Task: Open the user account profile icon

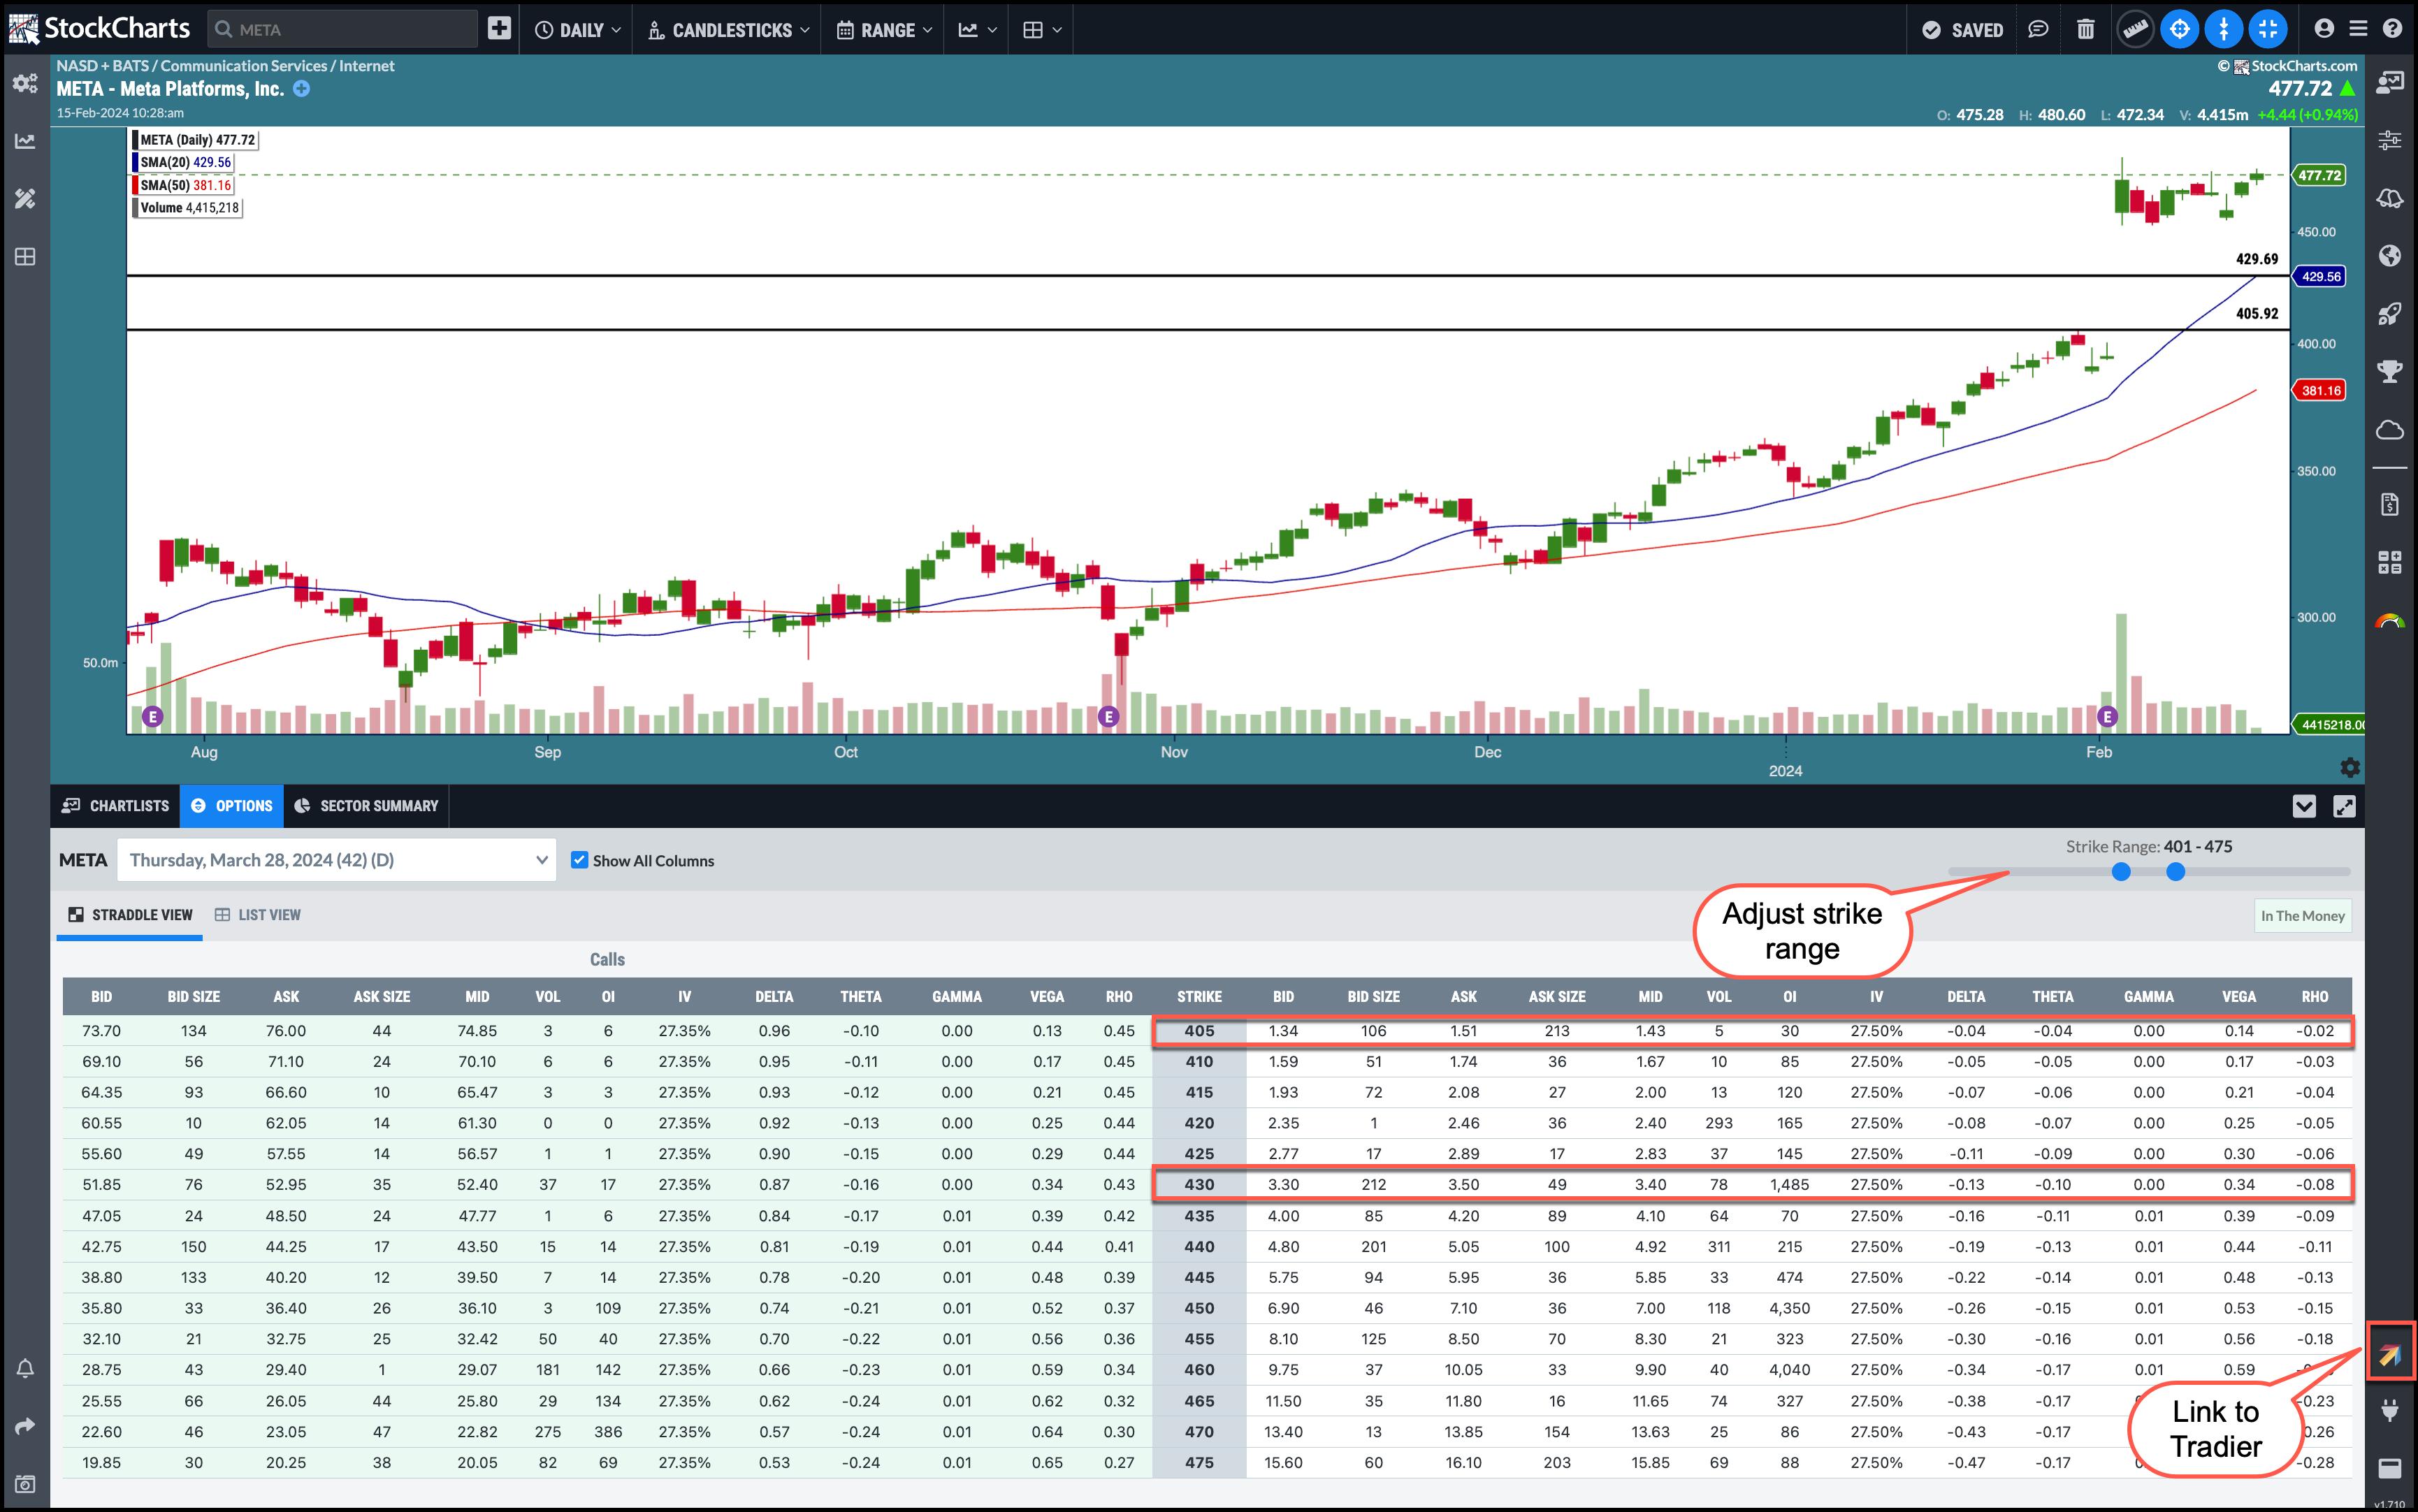Action: (2324, 30)
